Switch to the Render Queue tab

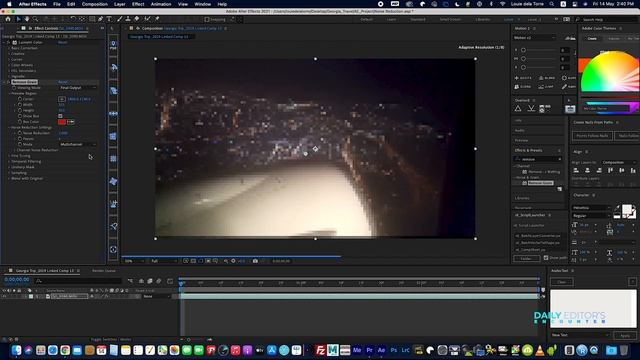point(104,271)
